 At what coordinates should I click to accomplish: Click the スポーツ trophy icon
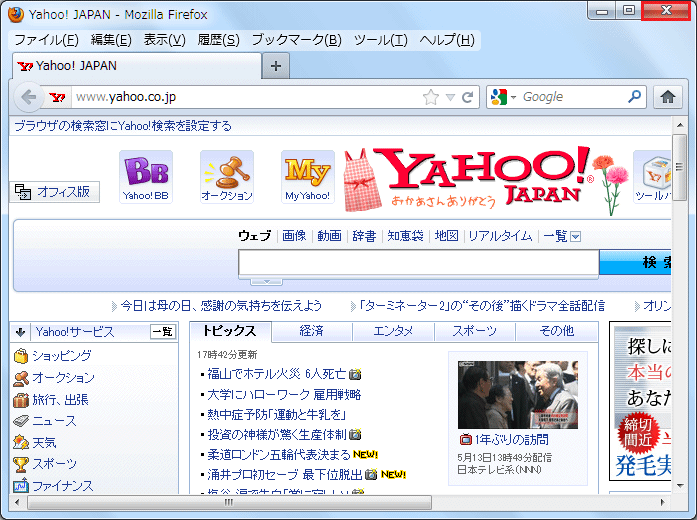click(21, 464)
